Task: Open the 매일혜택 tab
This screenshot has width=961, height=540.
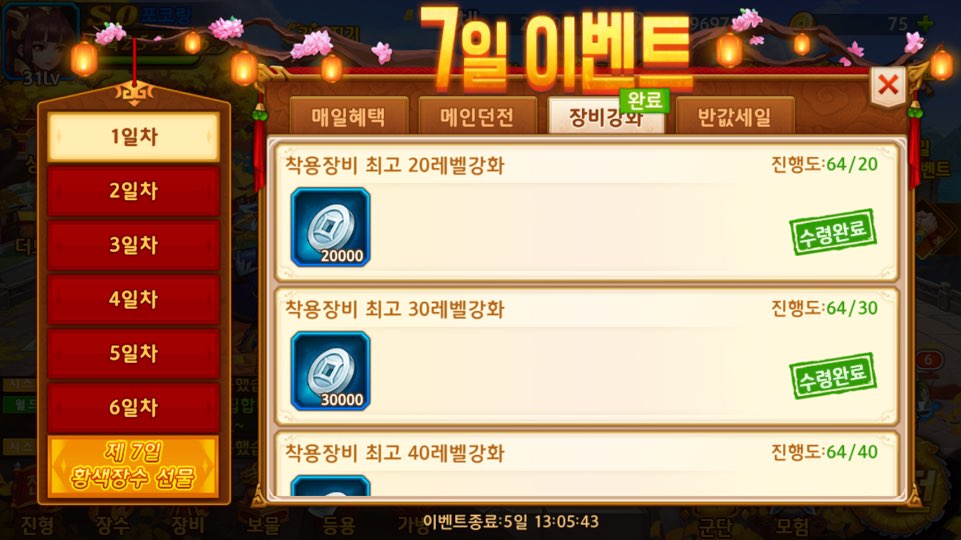Action: pos(349,115)
